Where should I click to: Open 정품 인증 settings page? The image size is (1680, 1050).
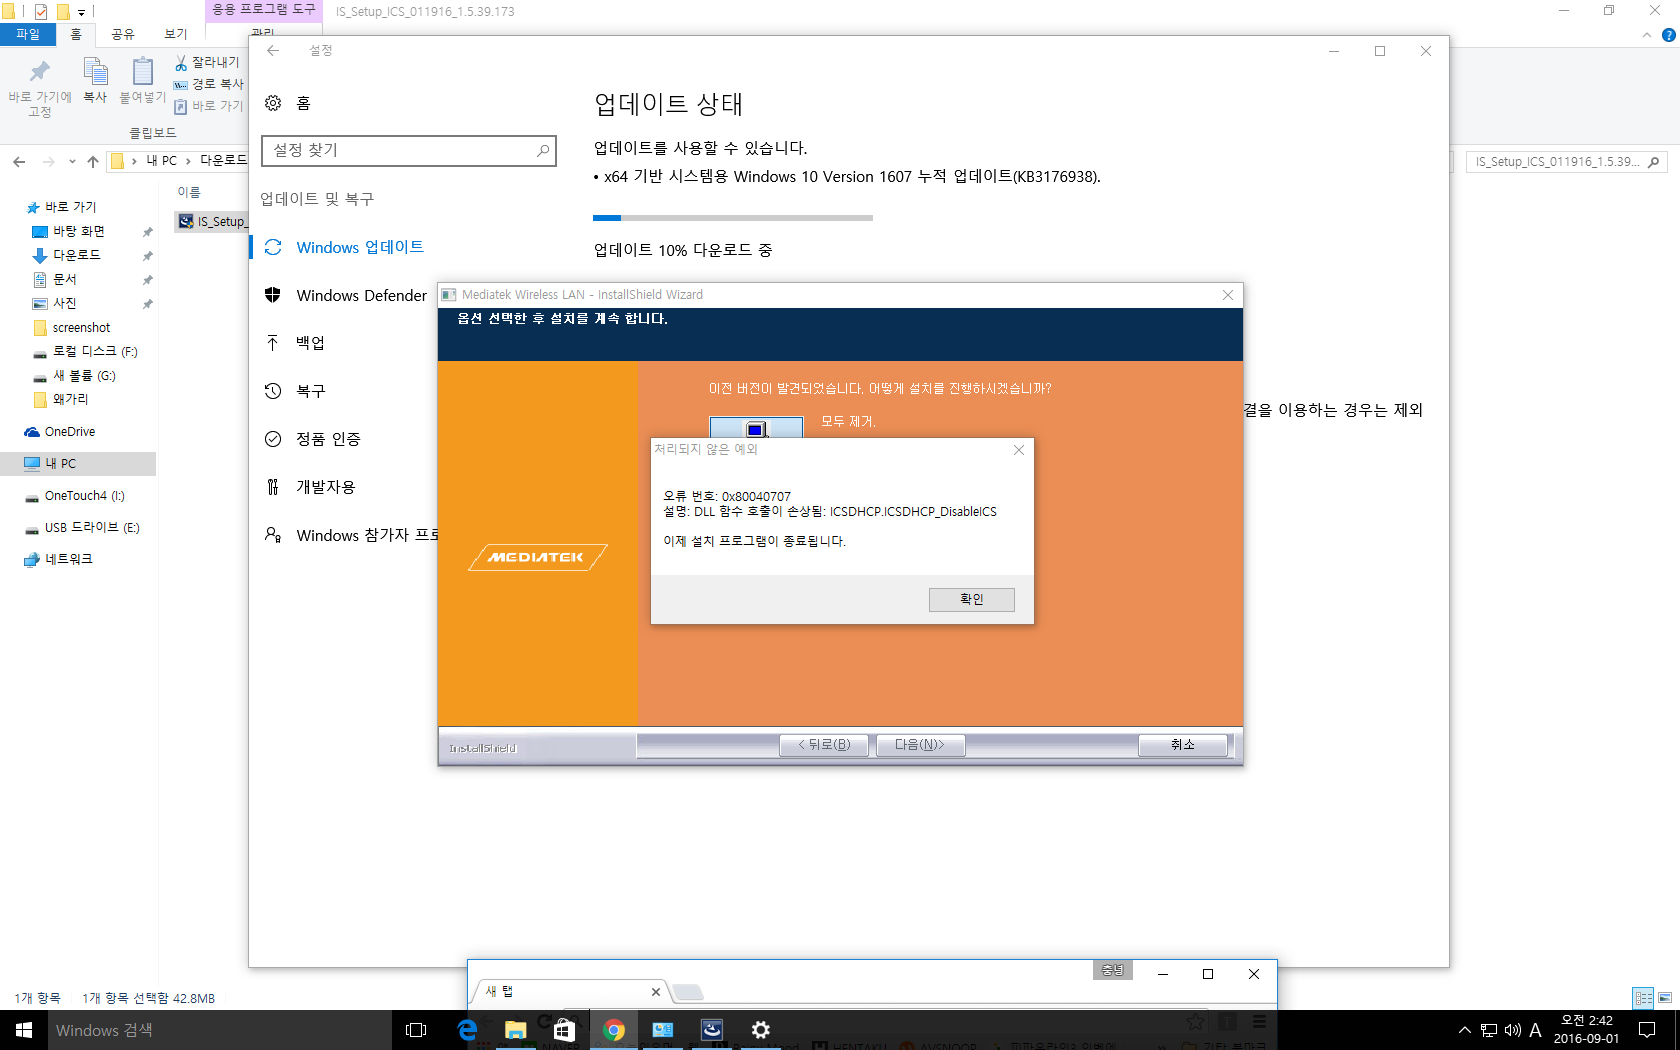(328, 439)
